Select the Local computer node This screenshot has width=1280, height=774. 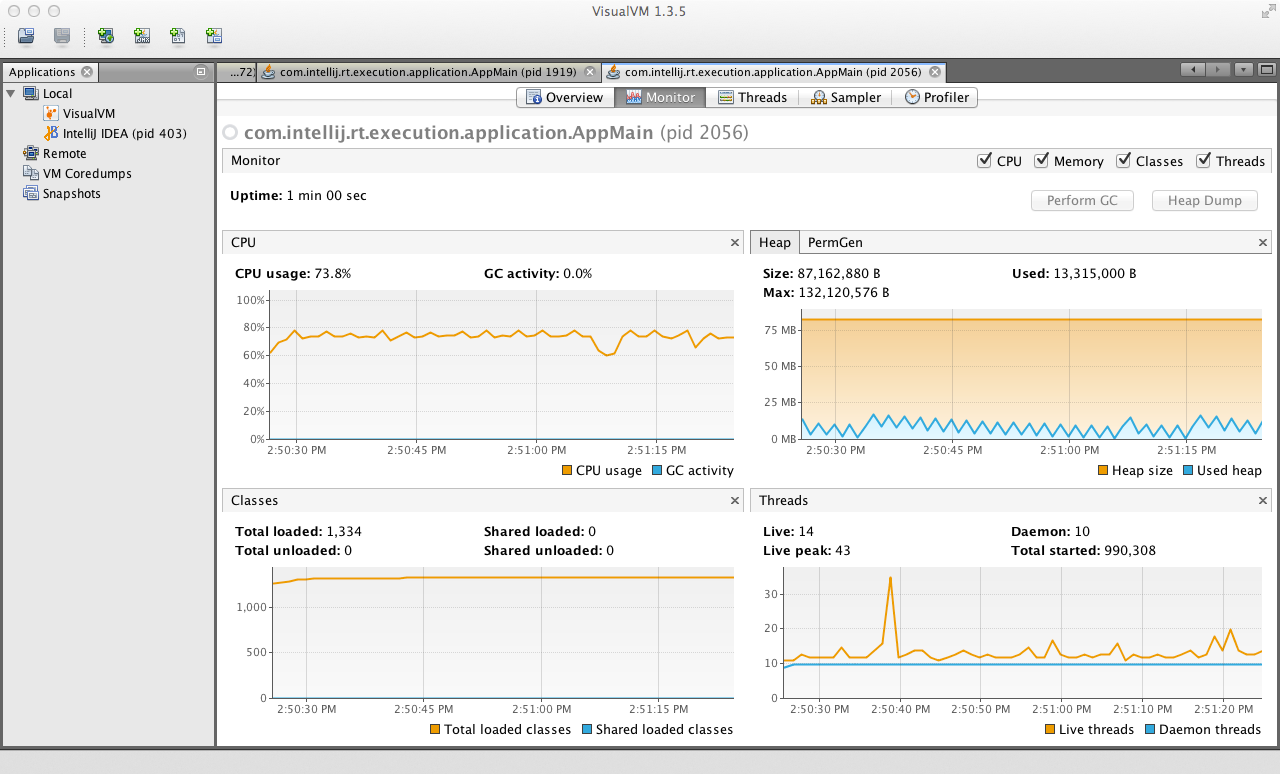(47, 93)
